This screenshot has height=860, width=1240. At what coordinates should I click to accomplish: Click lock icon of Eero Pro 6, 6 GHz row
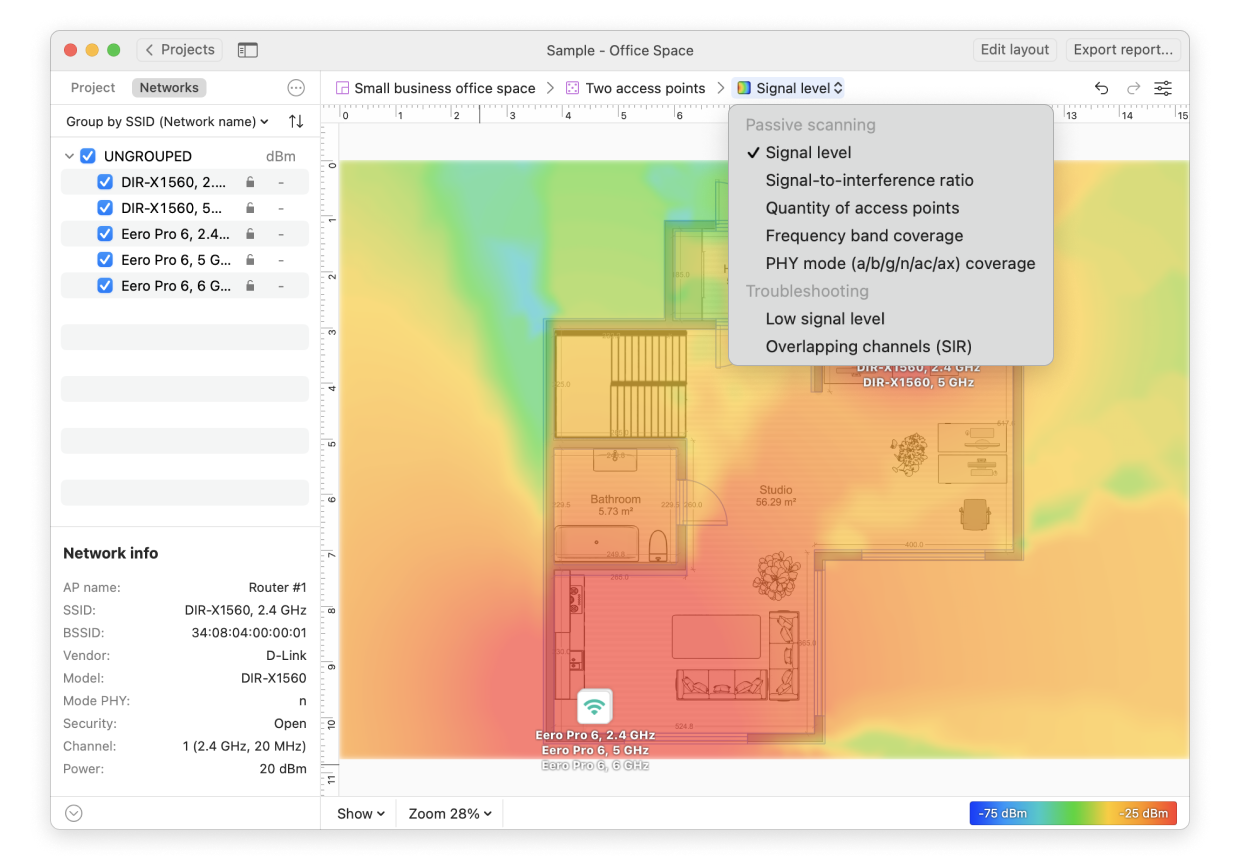250,286
